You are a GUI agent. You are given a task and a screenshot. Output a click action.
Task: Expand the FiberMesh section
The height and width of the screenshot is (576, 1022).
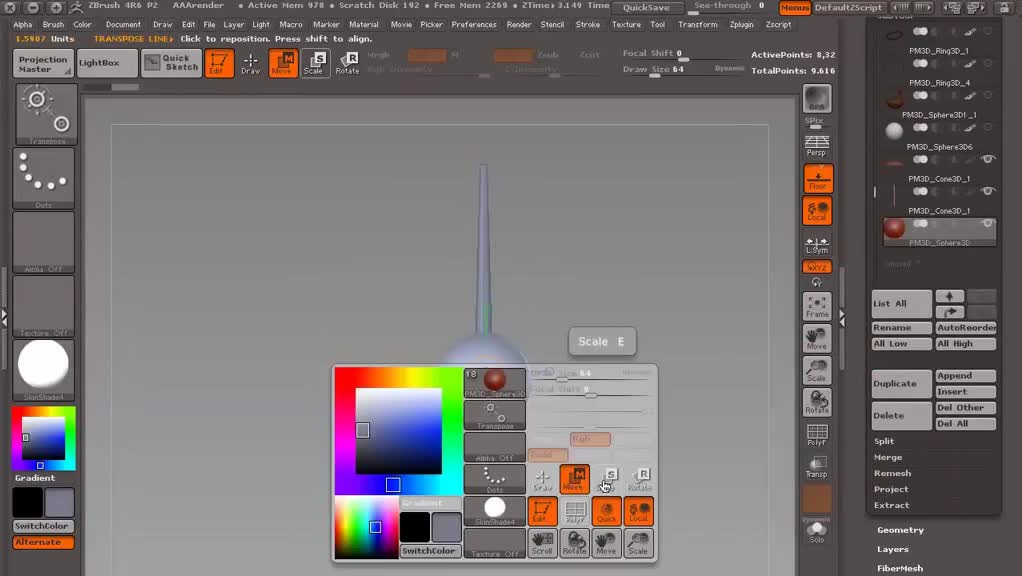(900, 568)
